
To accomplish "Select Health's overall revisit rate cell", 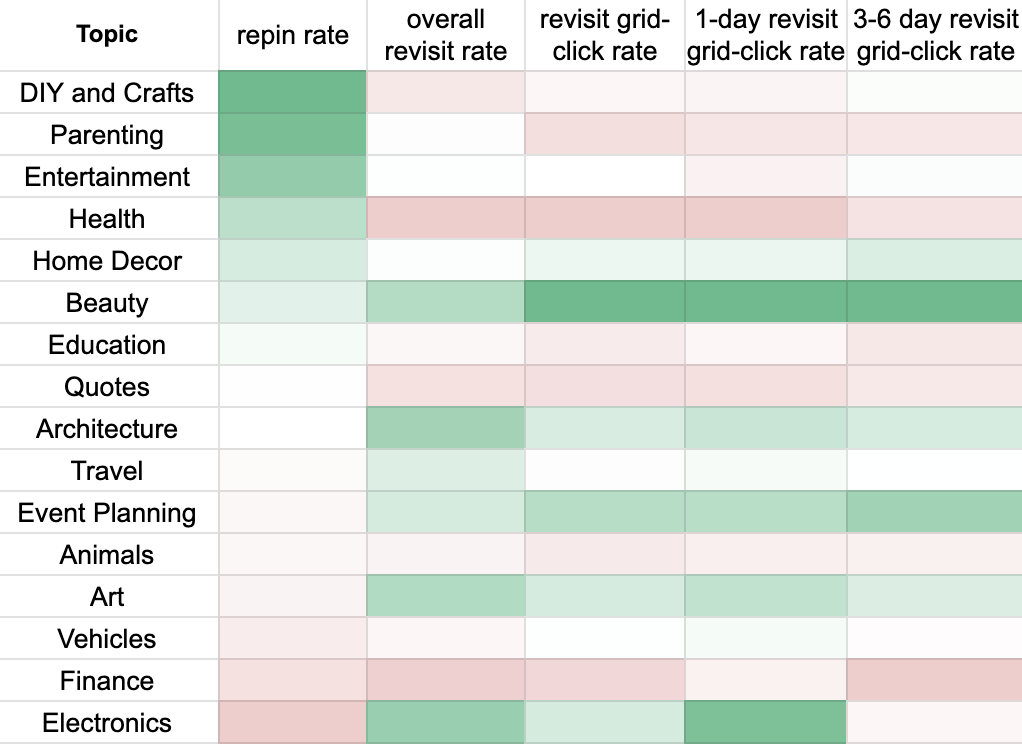I will [x=445, y=219].
